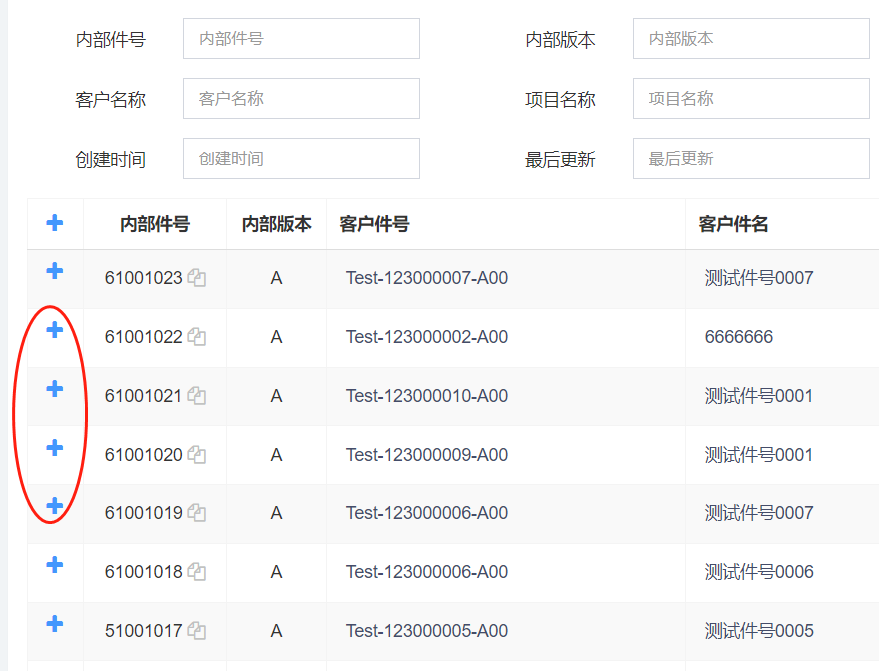Copy part number 51001017
Image resolution: width=879 pixels, height=671 pixels.
[x=197, y=631]
